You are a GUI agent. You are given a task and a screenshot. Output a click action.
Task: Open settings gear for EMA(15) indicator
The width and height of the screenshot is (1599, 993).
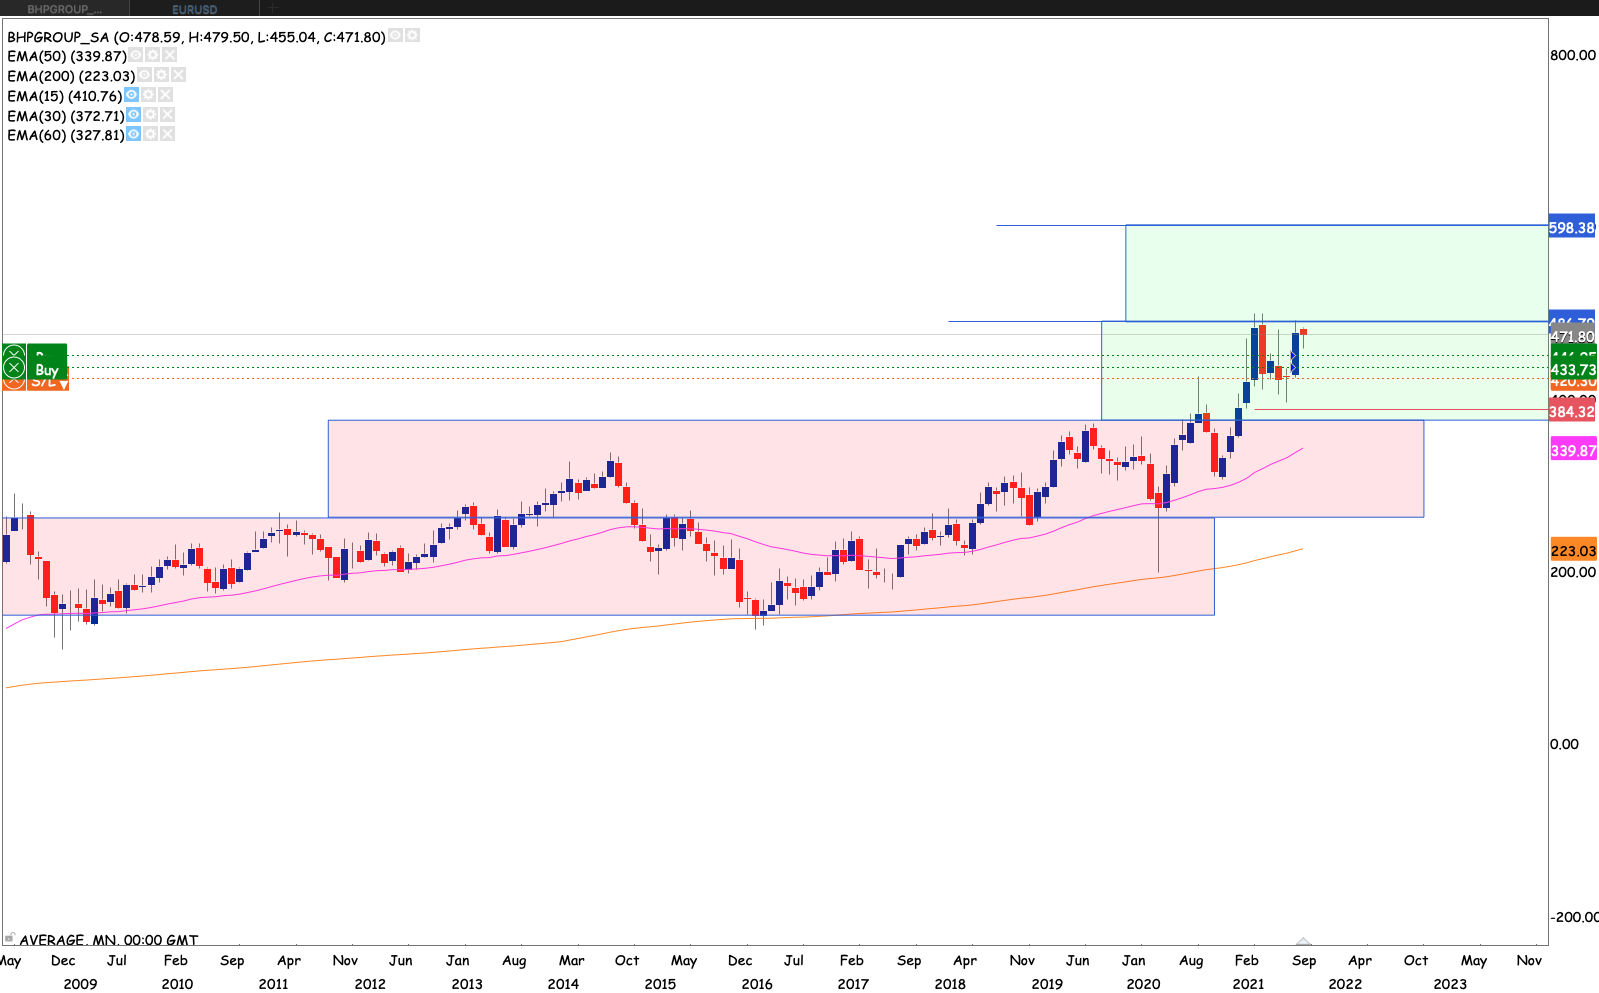[x=148, y=95]
